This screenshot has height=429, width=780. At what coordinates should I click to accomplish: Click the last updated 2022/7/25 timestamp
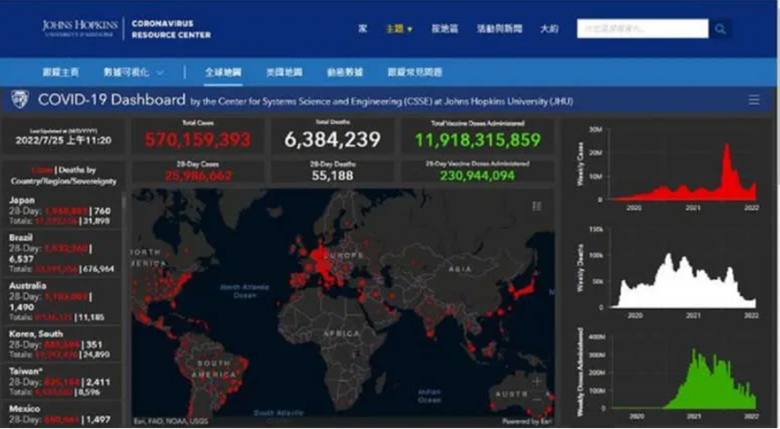(x=63, y=140)
